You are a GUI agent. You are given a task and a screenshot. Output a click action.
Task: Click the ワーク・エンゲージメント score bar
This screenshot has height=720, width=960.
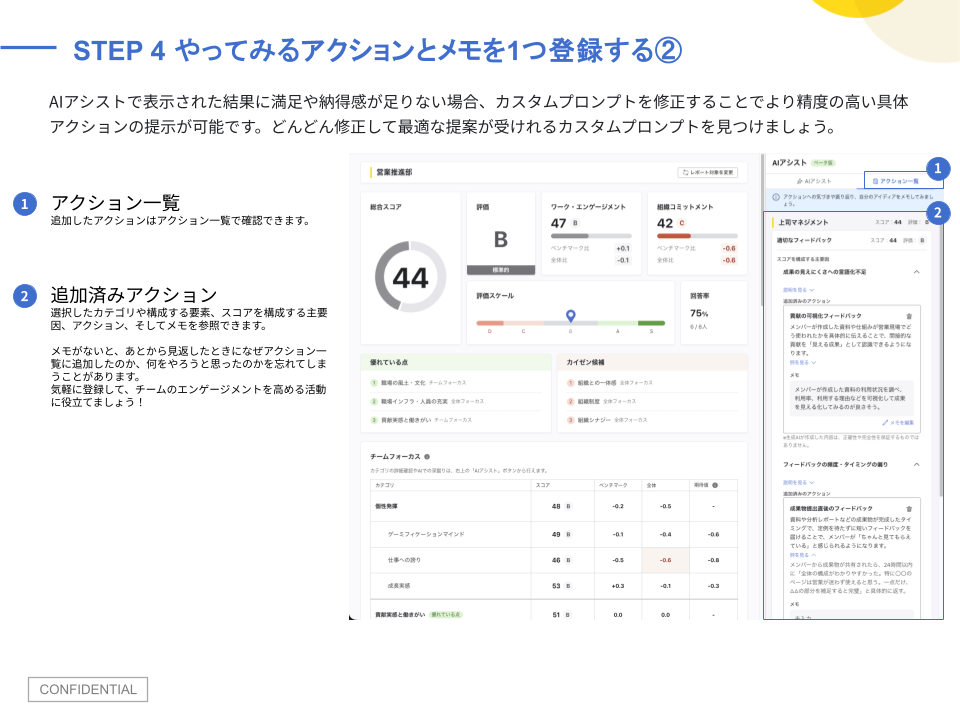[x=591, y=236]
